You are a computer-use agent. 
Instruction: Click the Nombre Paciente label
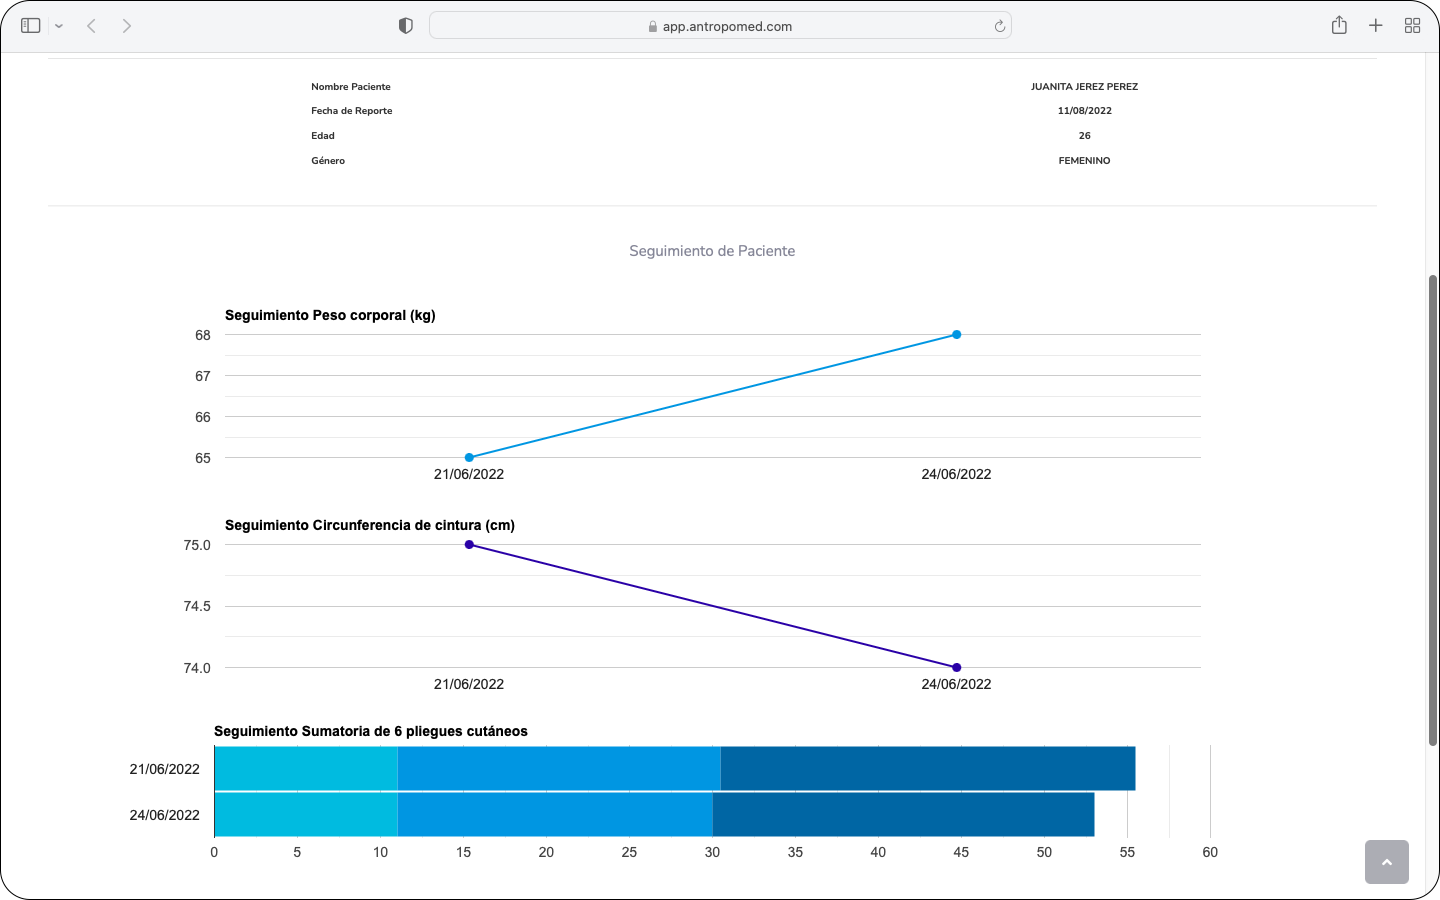pos(351,87)
